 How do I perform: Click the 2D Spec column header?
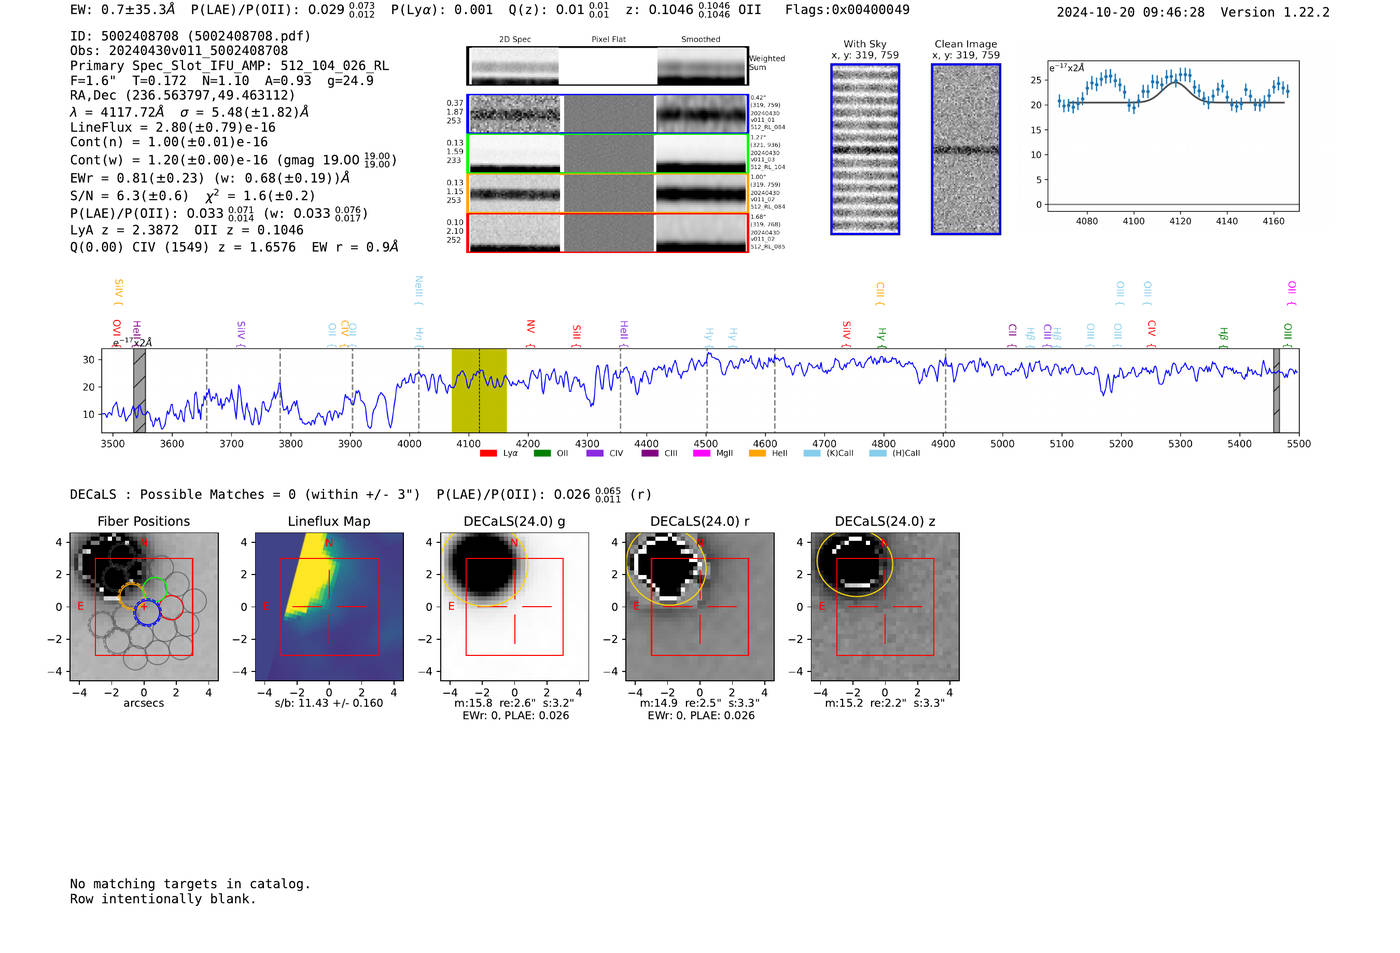click(515, 40)
